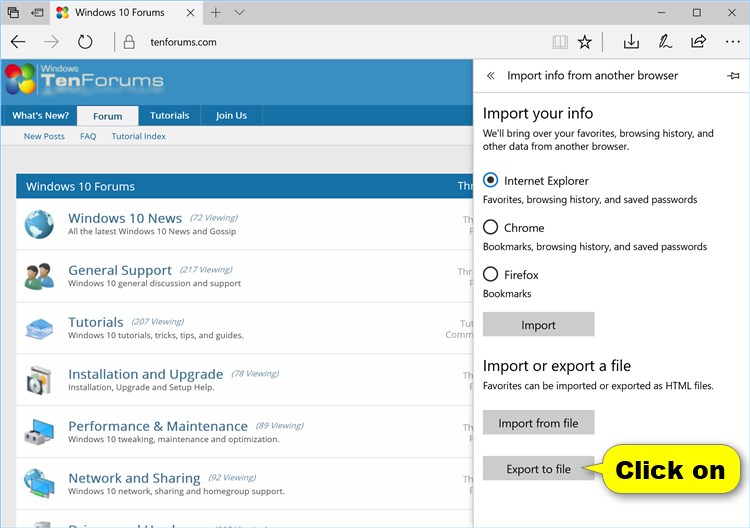
Task: Open the FAQ submenu link
Action: (x=88, y=136)
